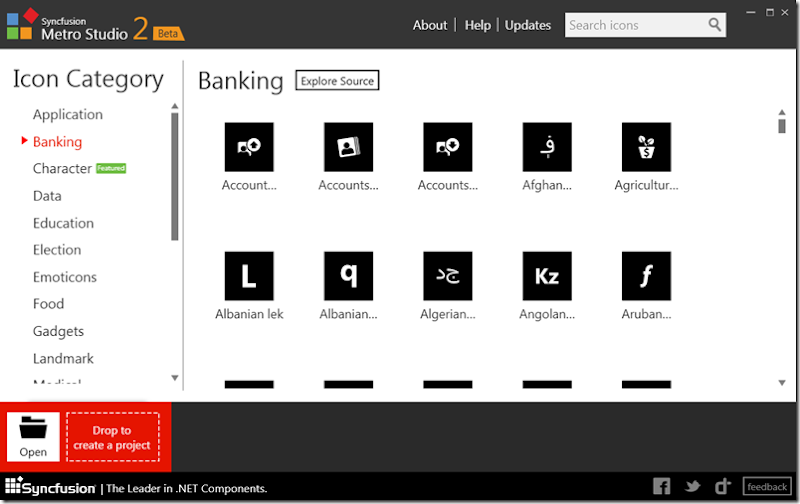Select the Character category
This screenshot has width=800, height=504.
(62, 168)
